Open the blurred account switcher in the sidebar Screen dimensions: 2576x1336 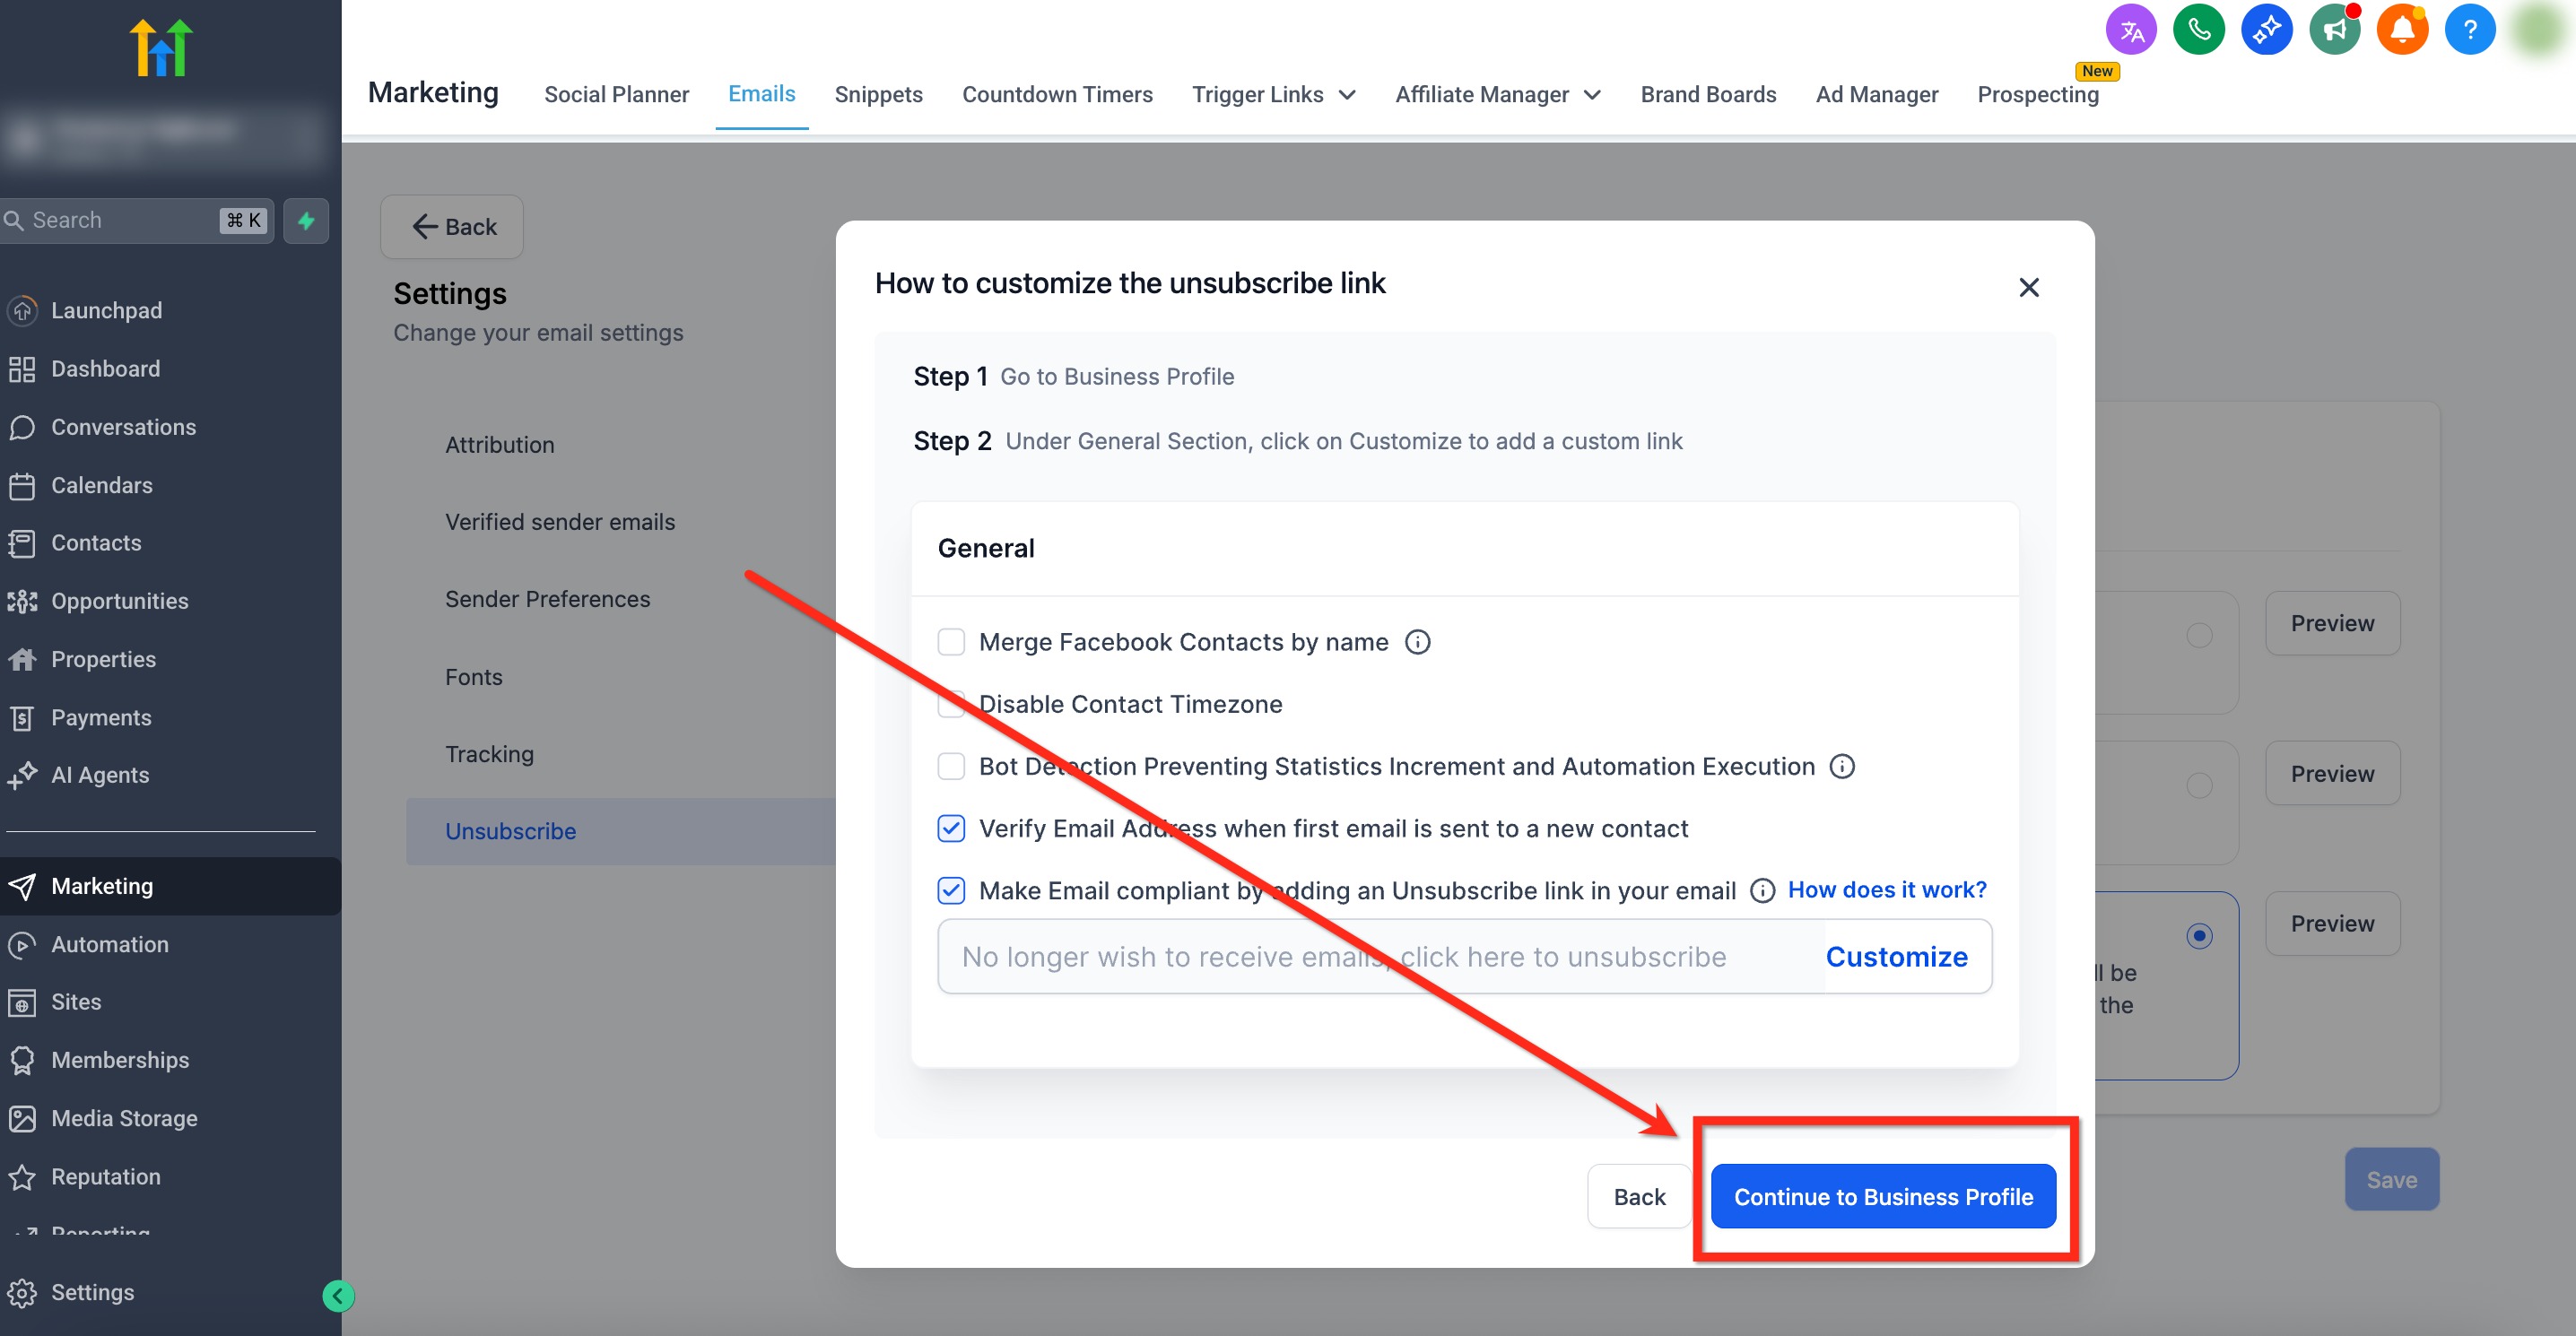pyautogui.click(x=160, y=136)
